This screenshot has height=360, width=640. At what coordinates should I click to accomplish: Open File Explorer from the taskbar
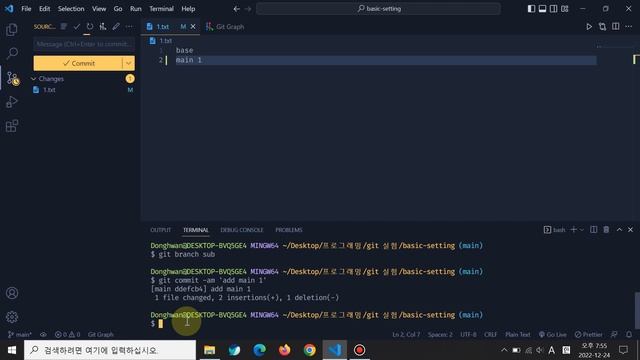pos(209,350)
